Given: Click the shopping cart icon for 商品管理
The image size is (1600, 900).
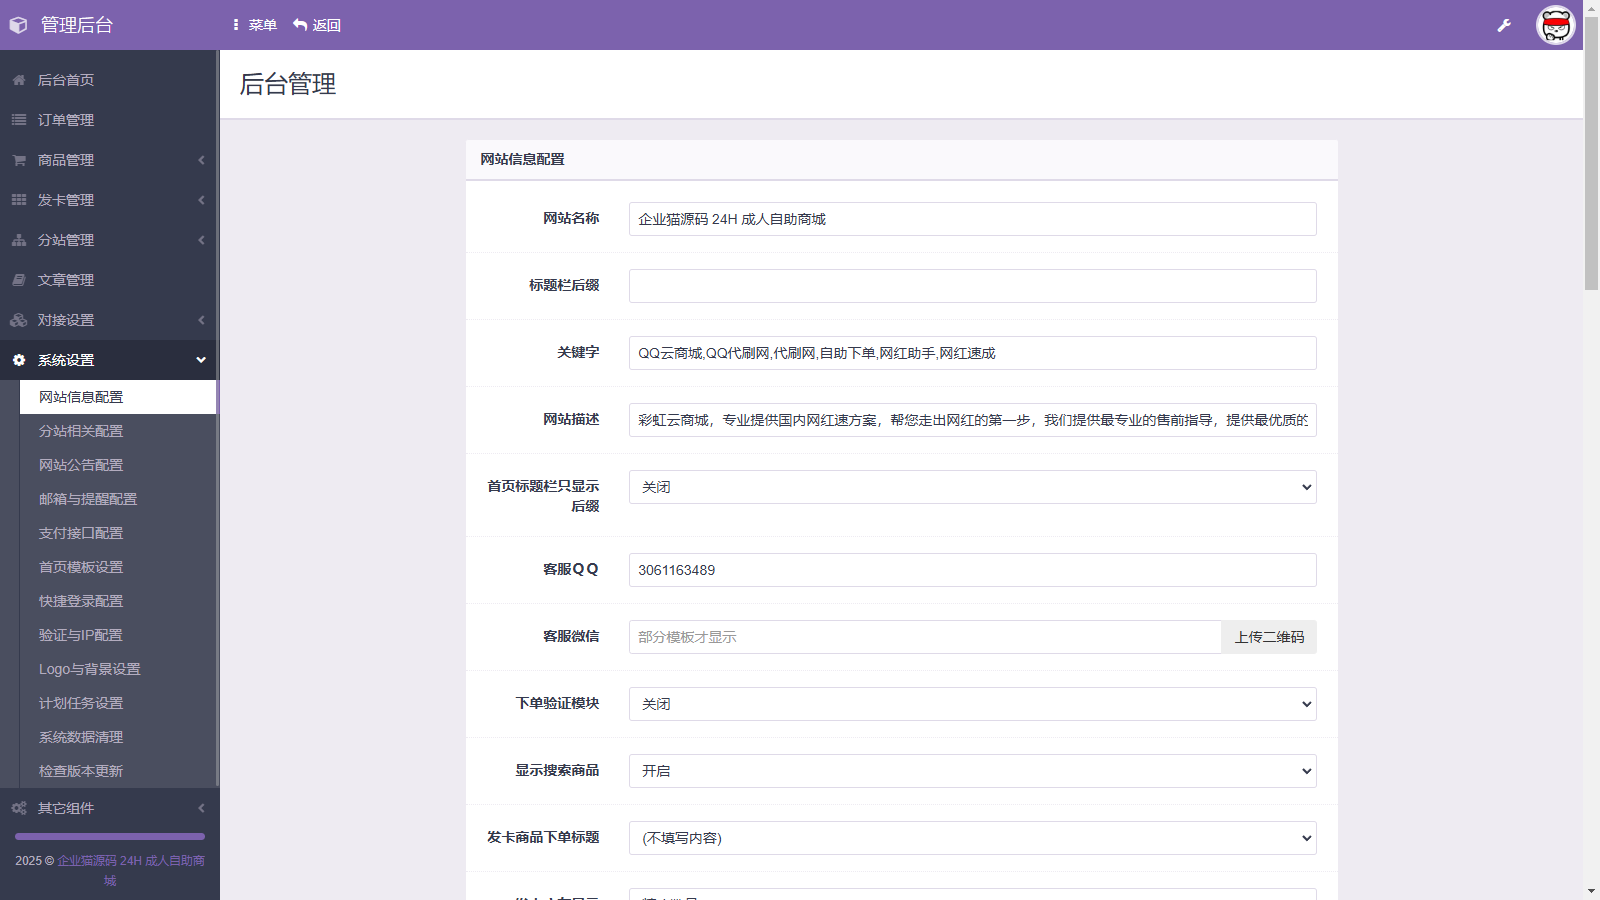Looking at the screenshot, I should 19,160.
